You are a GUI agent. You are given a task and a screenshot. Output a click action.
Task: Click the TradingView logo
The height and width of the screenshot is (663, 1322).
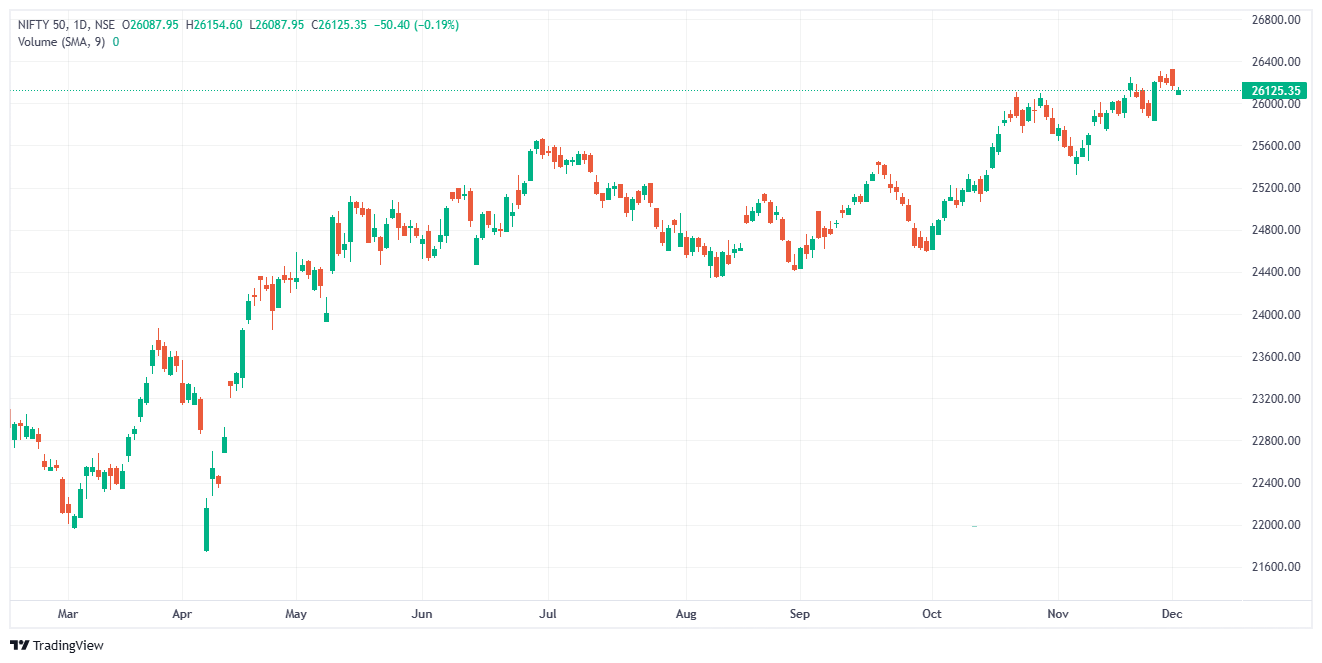coord(56,645)
